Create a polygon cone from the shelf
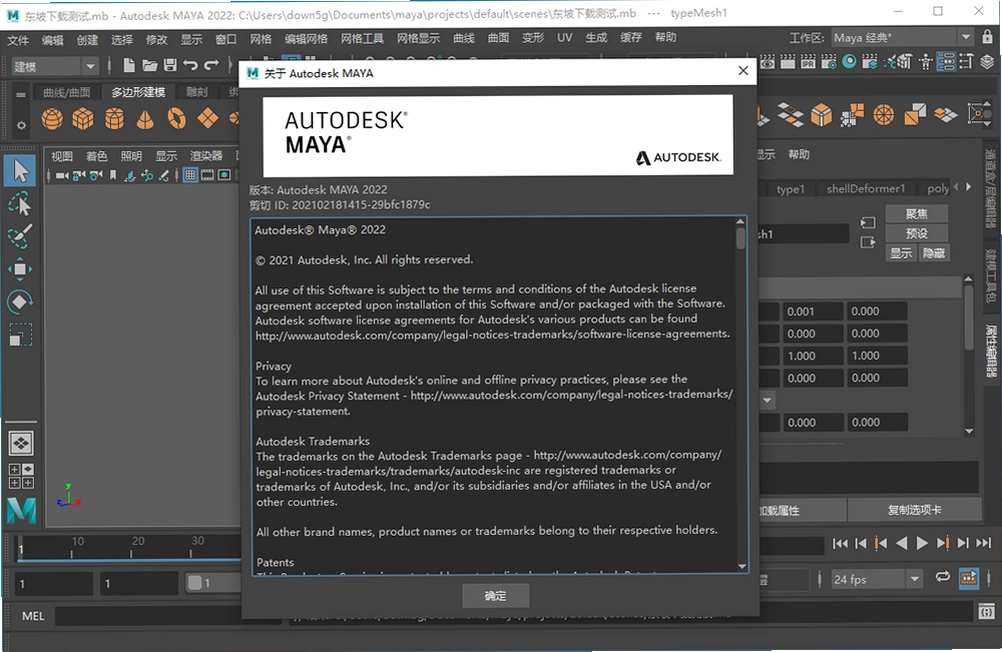 146,119
